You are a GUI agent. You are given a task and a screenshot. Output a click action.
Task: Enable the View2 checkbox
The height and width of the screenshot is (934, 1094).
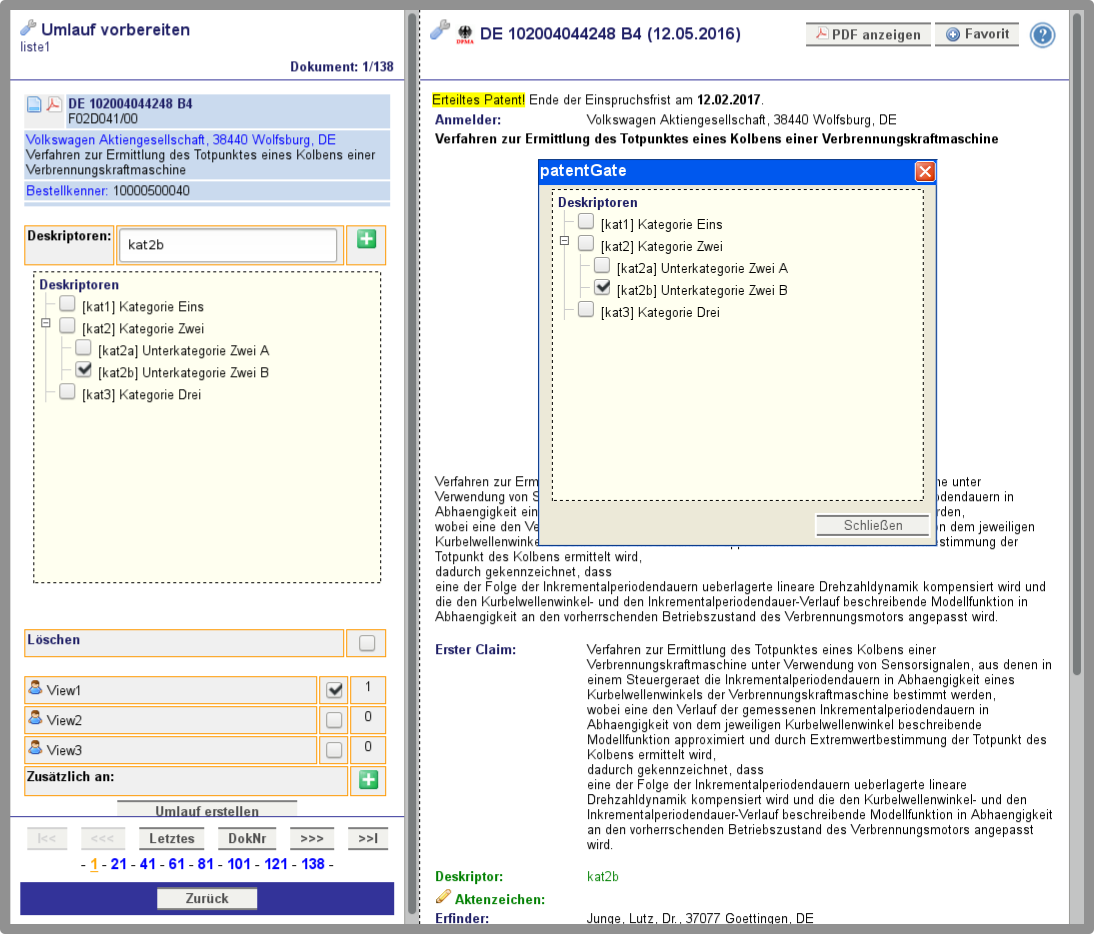click(x=334, y=720)
